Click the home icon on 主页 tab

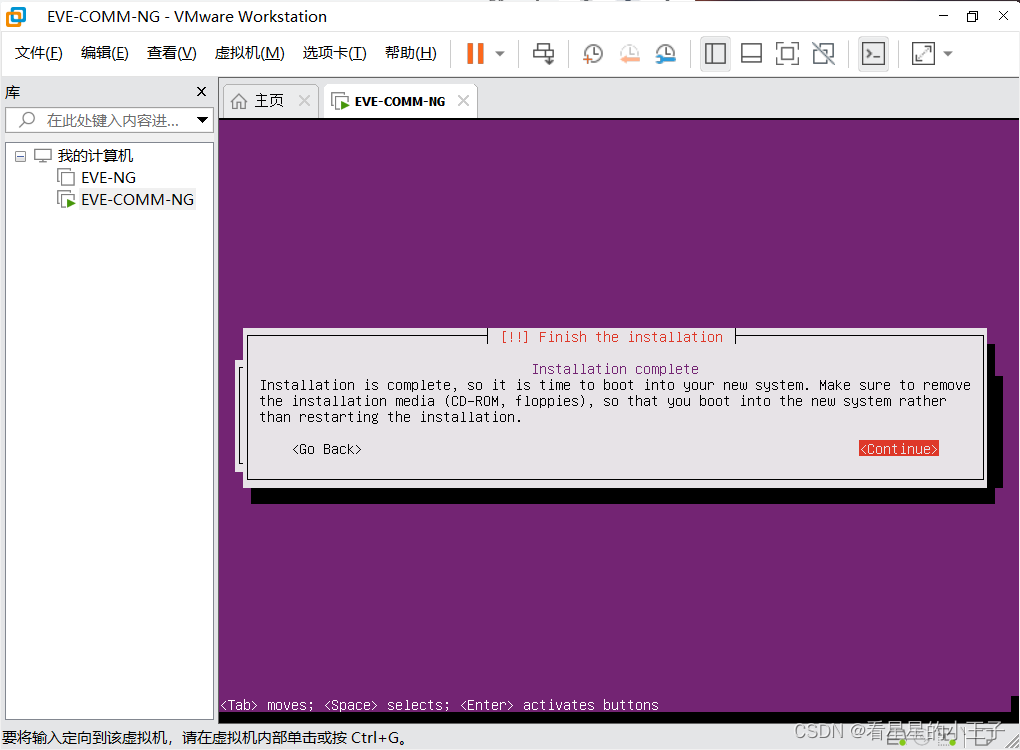tap(239, 101)
